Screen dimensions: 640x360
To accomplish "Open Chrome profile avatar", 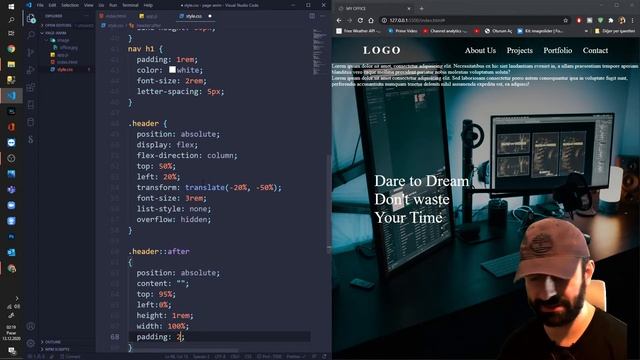I will (x=622, y=20).
